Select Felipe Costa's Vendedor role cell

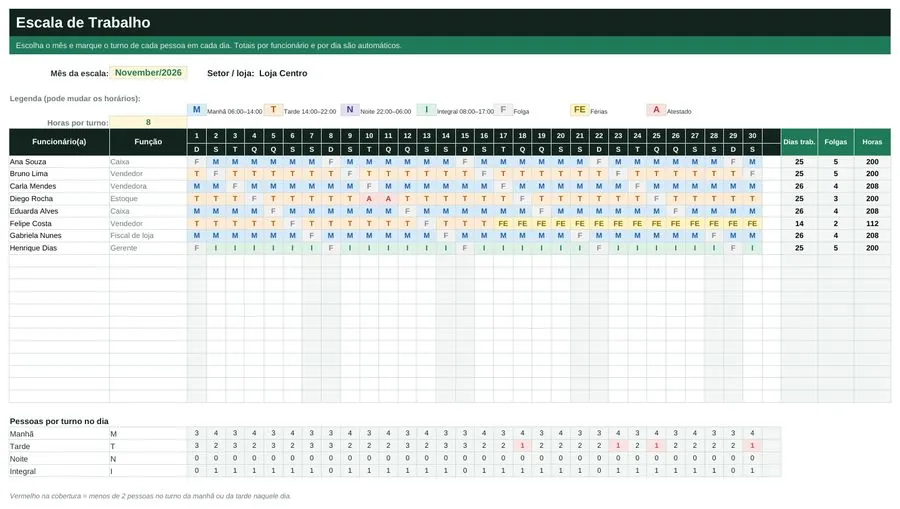point(148,224)
